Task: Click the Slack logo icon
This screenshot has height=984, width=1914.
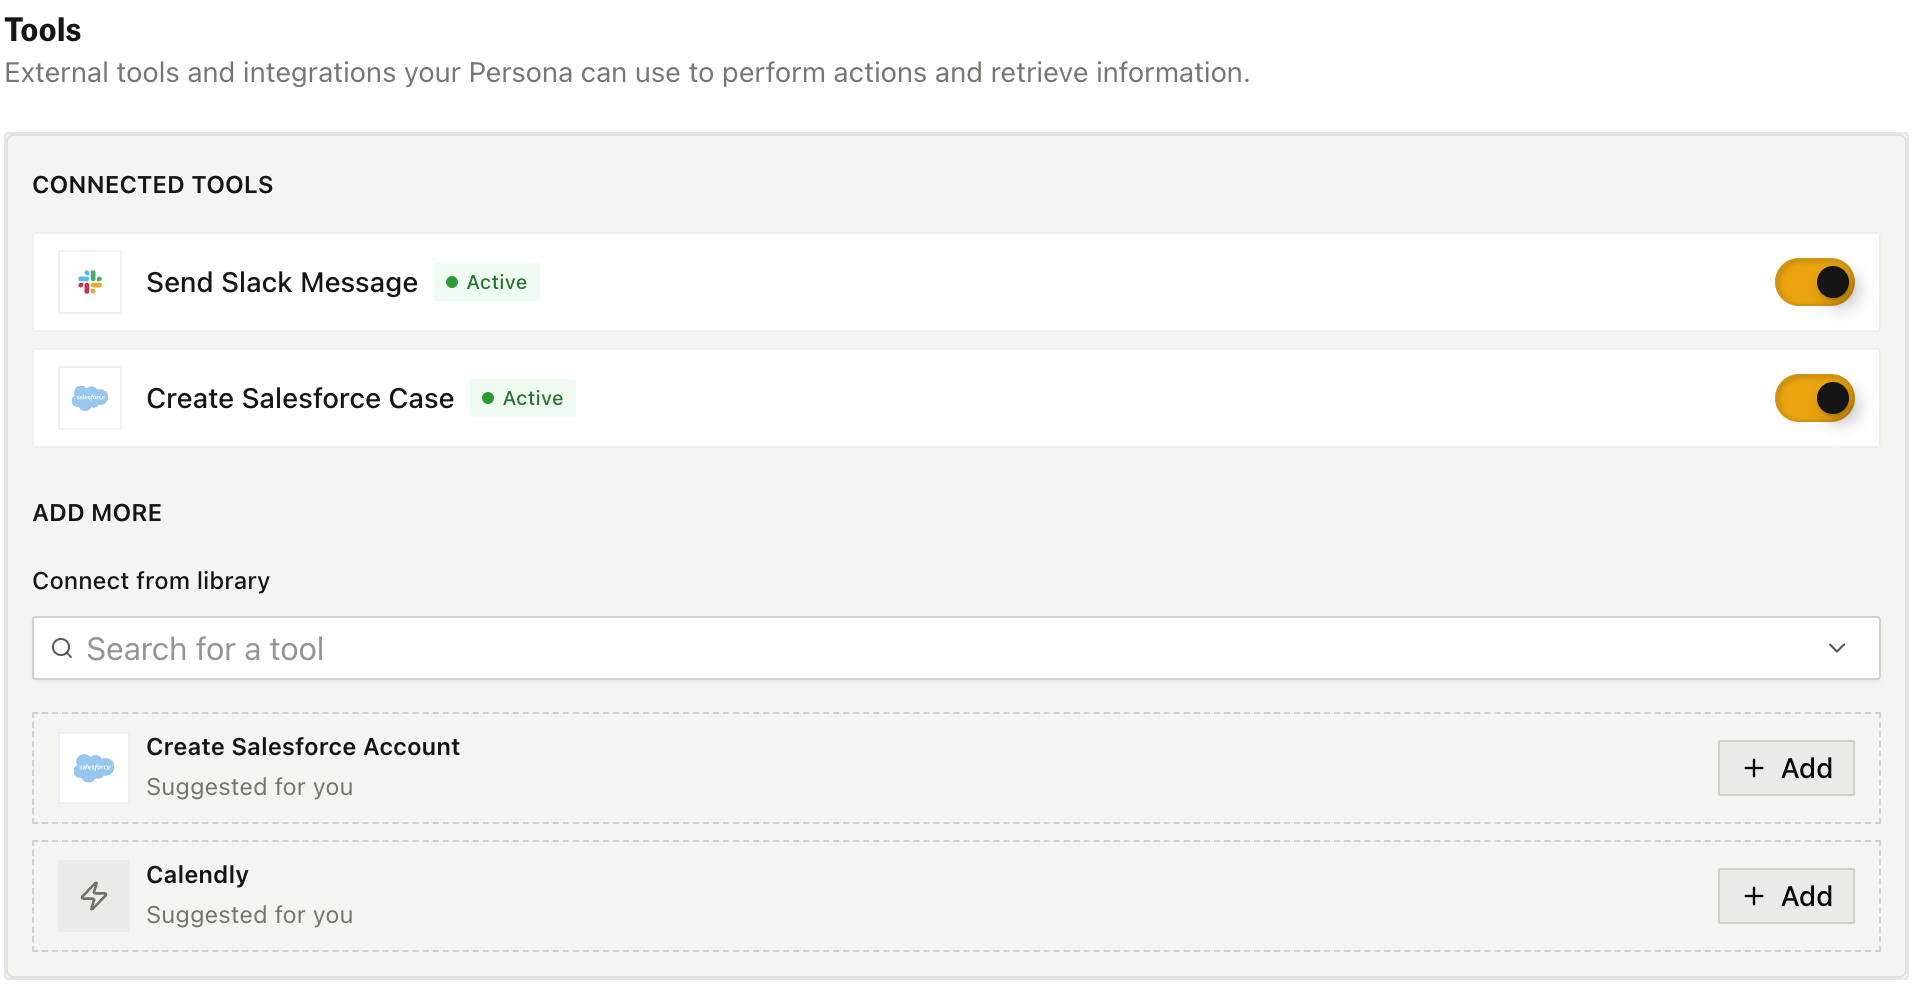Action: 90,282
